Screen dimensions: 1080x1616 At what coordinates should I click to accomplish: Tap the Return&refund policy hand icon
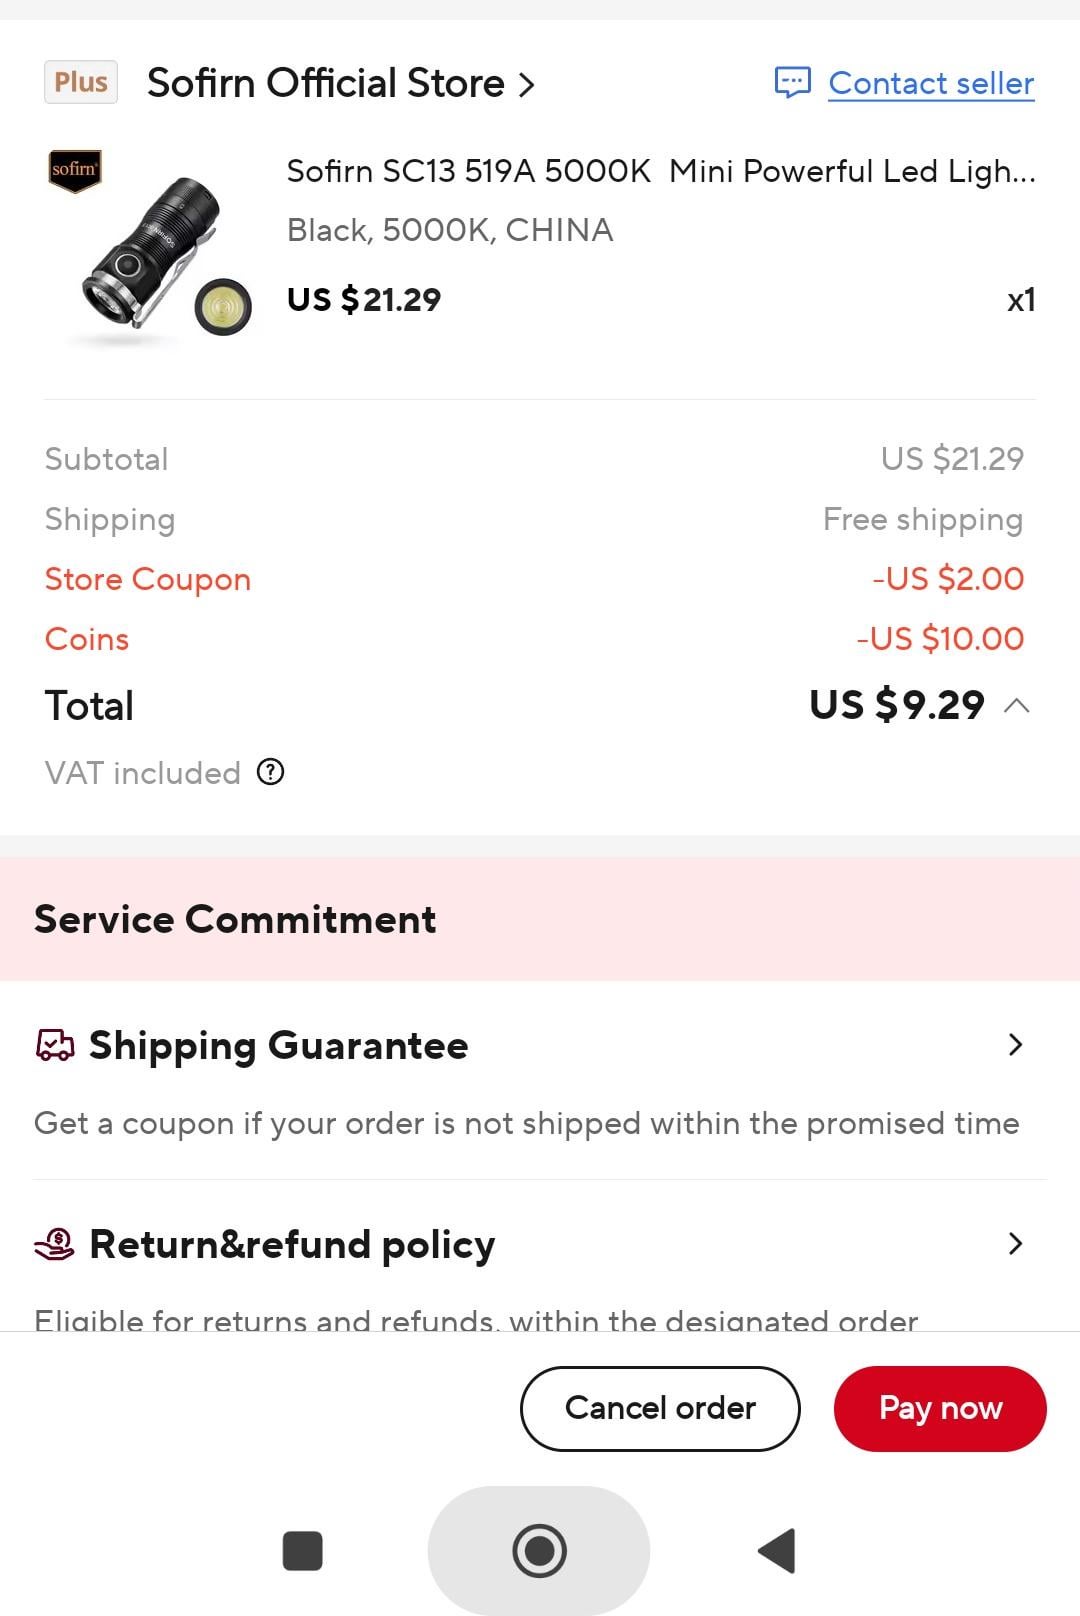click(55, 1244)
